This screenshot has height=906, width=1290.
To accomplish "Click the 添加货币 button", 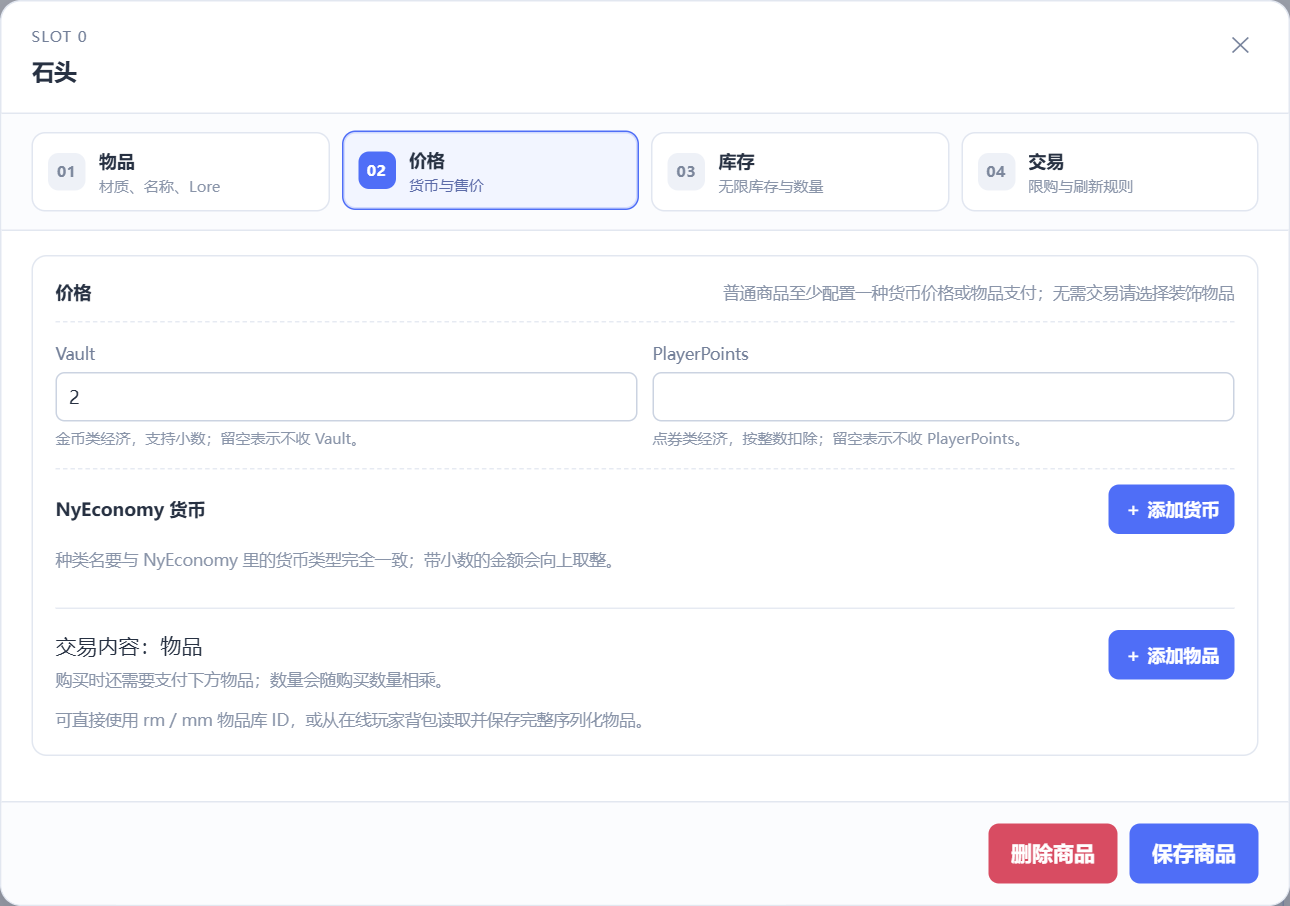I will coord(1171,510).
